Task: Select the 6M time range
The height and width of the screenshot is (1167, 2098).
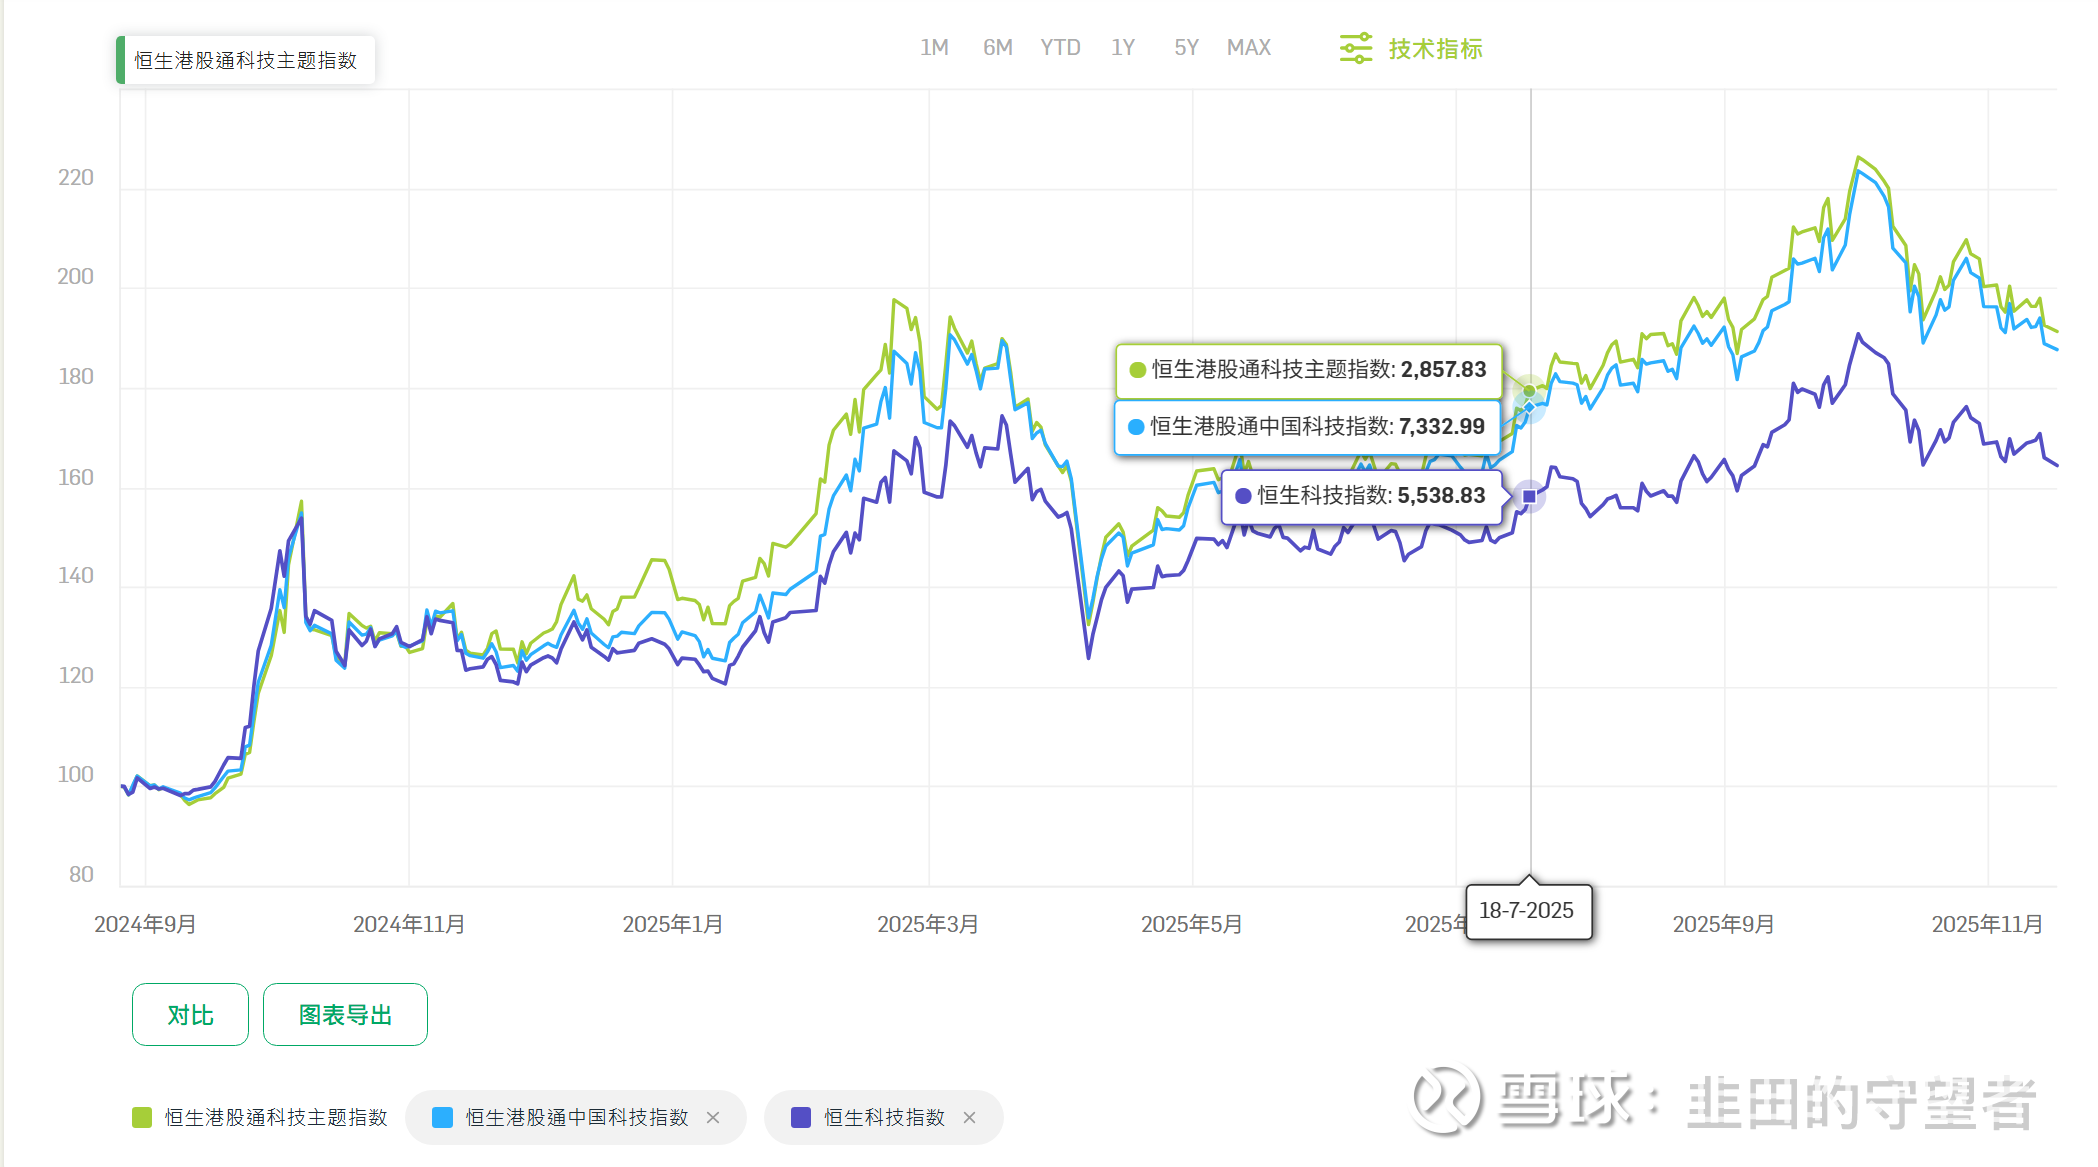Action: (x=997, y=48)
